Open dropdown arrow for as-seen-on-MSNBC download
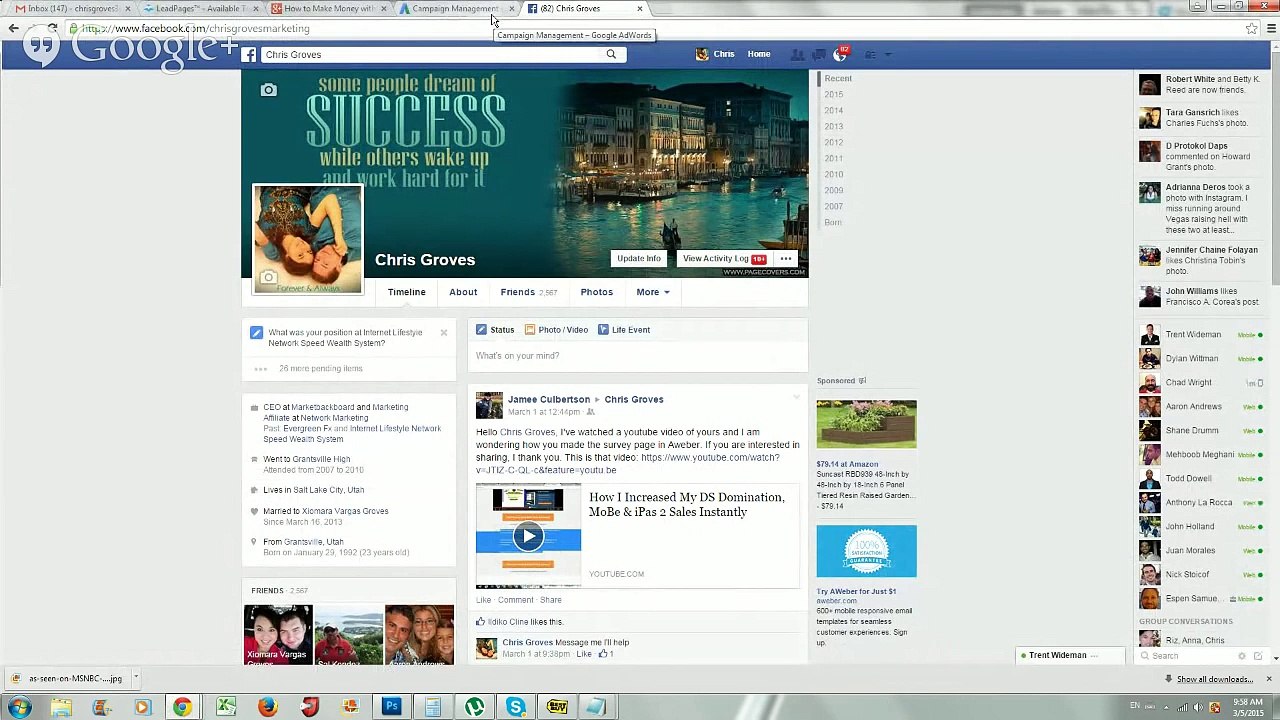Viewport: 1280px width, 720px height. pyautogui.click(x=136, y=679)
